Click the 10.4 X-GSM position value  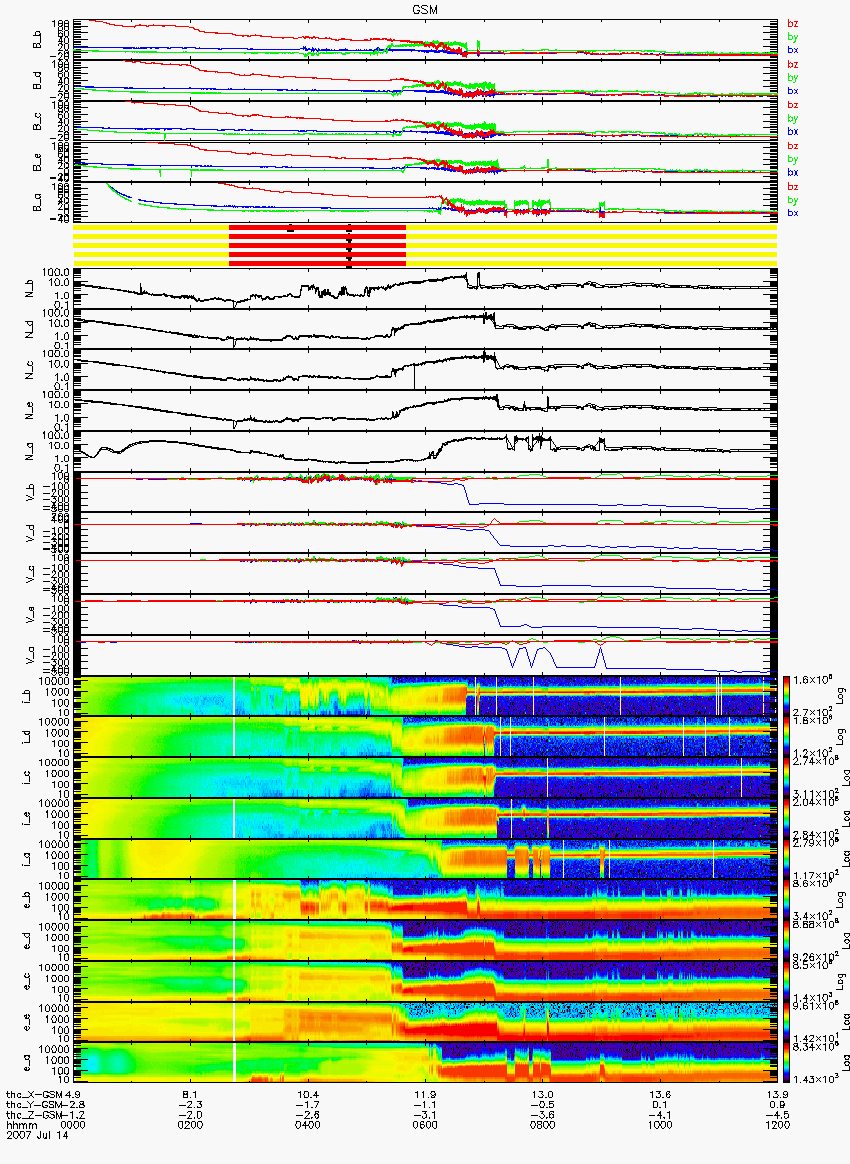tap(308, 1095)
